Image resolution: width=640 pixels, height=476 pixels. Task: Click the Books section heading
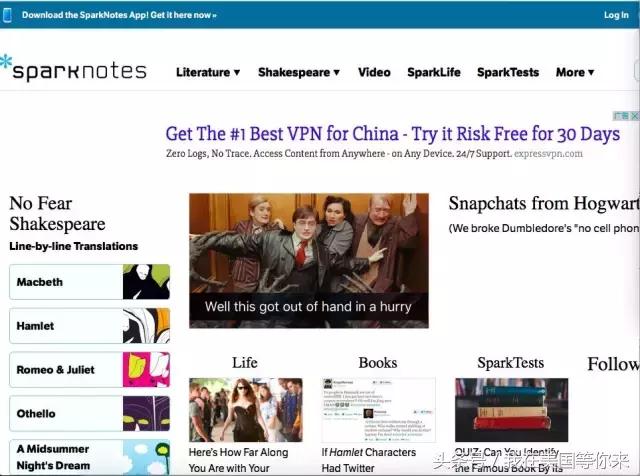point(378,363)
